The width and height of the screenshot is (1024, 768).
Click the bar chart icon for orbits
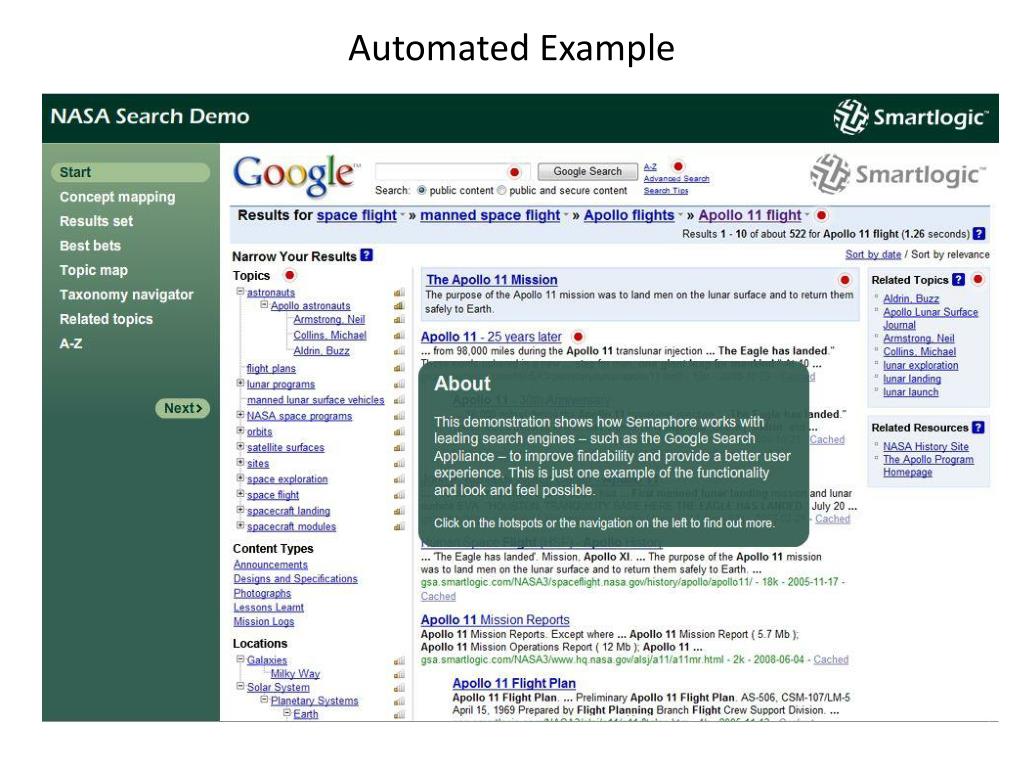[399, 432]
